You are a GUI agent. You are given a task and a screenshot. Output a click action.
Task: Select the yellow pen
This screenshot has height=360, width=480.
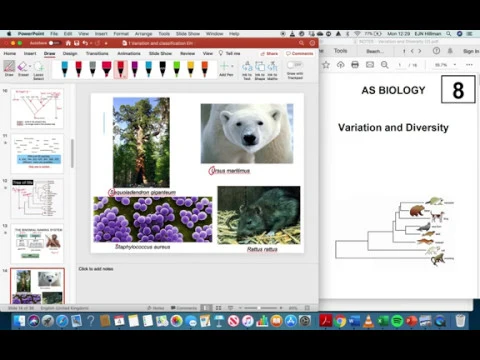click(190, 68)
